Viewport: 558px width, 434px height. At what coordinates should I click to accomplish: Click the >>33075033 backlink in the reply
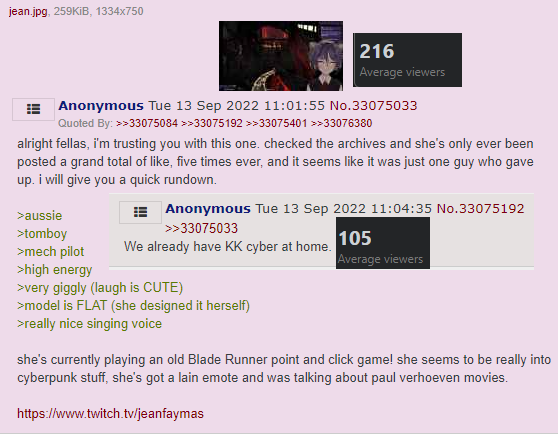click(201, 228)
